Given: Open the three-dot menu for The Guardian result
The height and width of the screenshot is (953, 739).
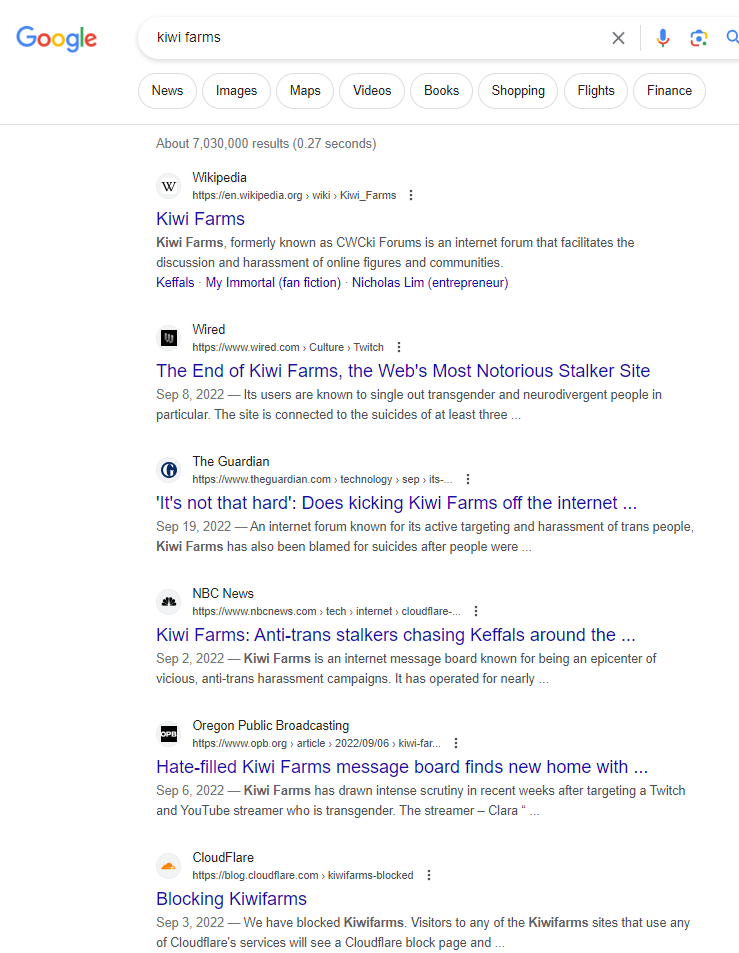Looking at the screenshot, I should [467, 479].
